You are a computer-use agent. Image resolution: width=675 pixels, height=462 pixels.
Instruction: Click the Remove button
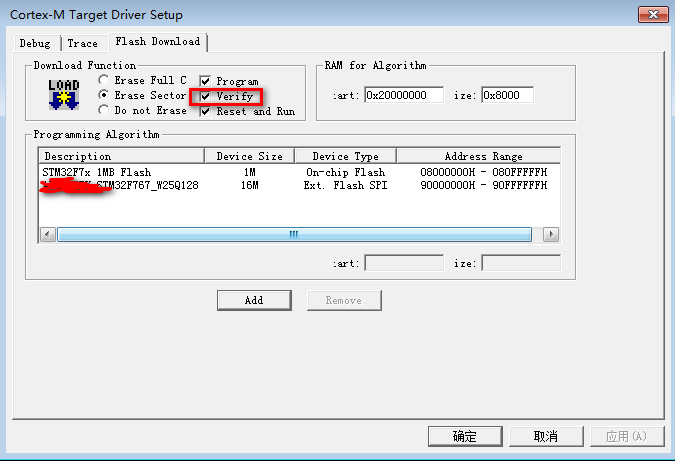[344, 300]
